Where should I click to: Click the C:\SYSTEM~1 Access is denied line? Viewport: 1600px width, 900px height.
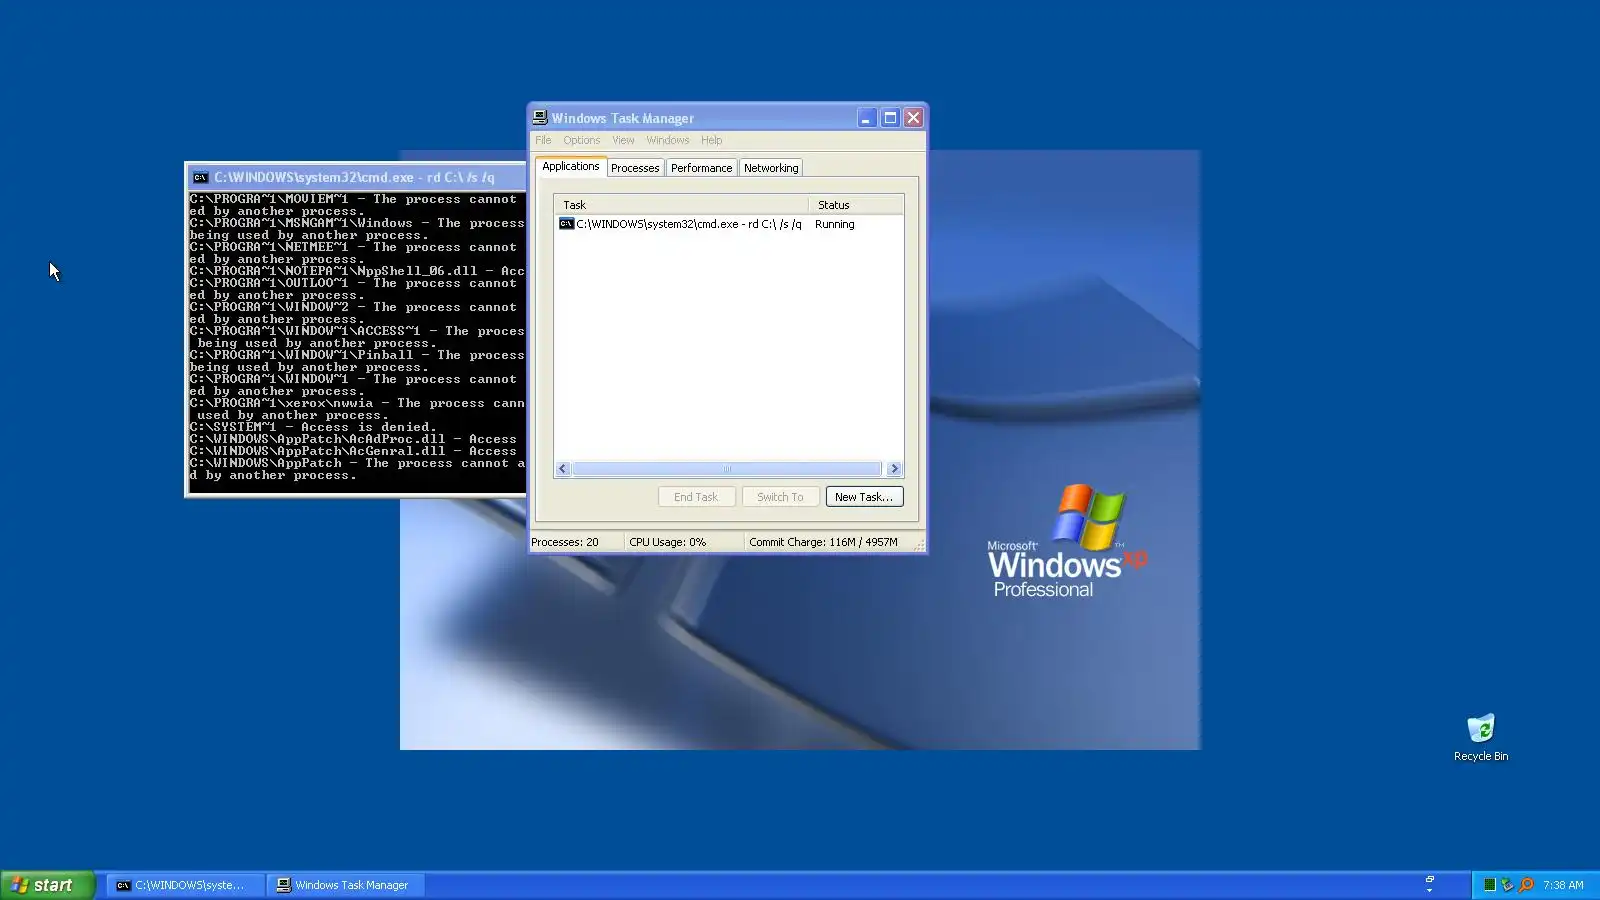click(x=313, y=427)
